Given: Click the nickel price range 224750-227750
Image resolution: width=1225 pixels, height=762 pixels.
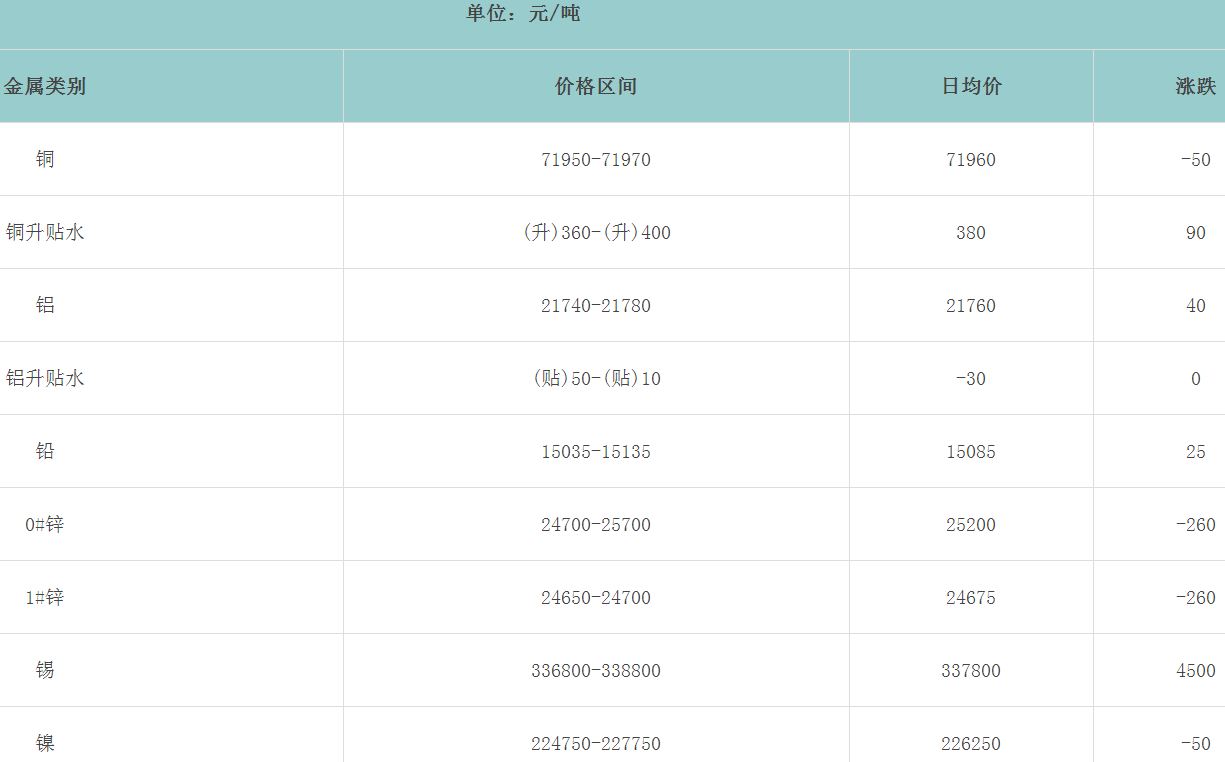Looking at the screenshot, I should 596,744.
